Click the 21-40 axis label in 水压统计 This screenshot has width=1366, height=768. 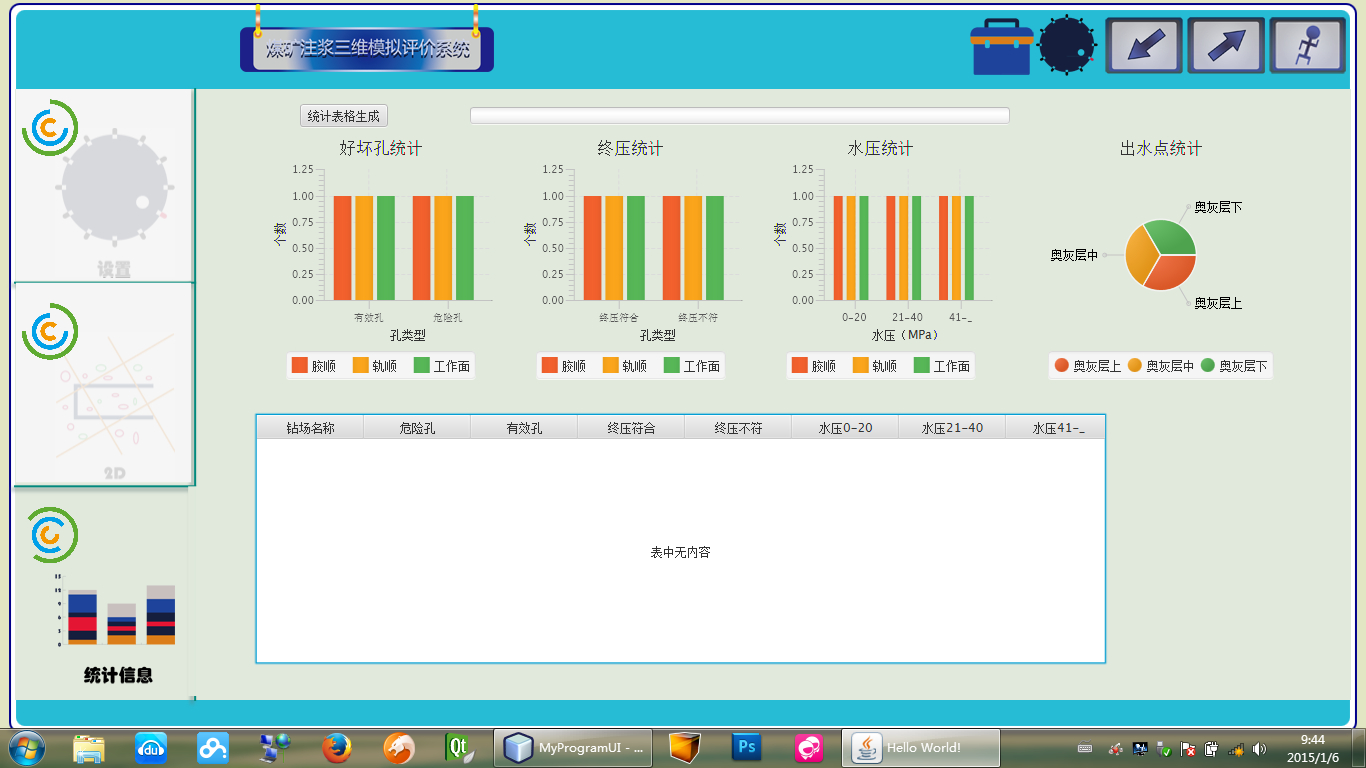point(908,318)
